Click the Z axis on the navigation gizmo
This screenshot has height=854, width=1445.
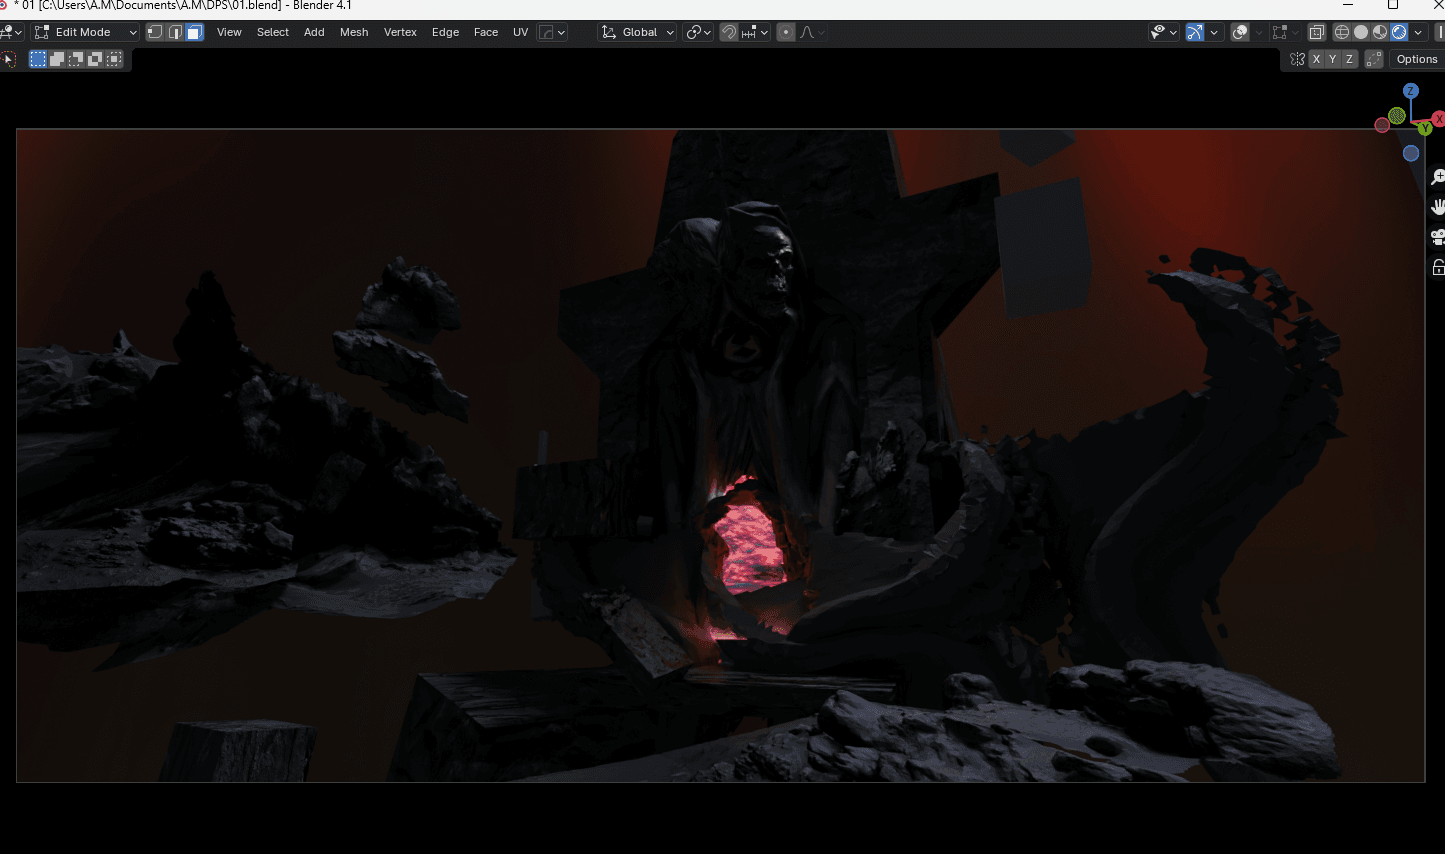[x=1411, y=91]
